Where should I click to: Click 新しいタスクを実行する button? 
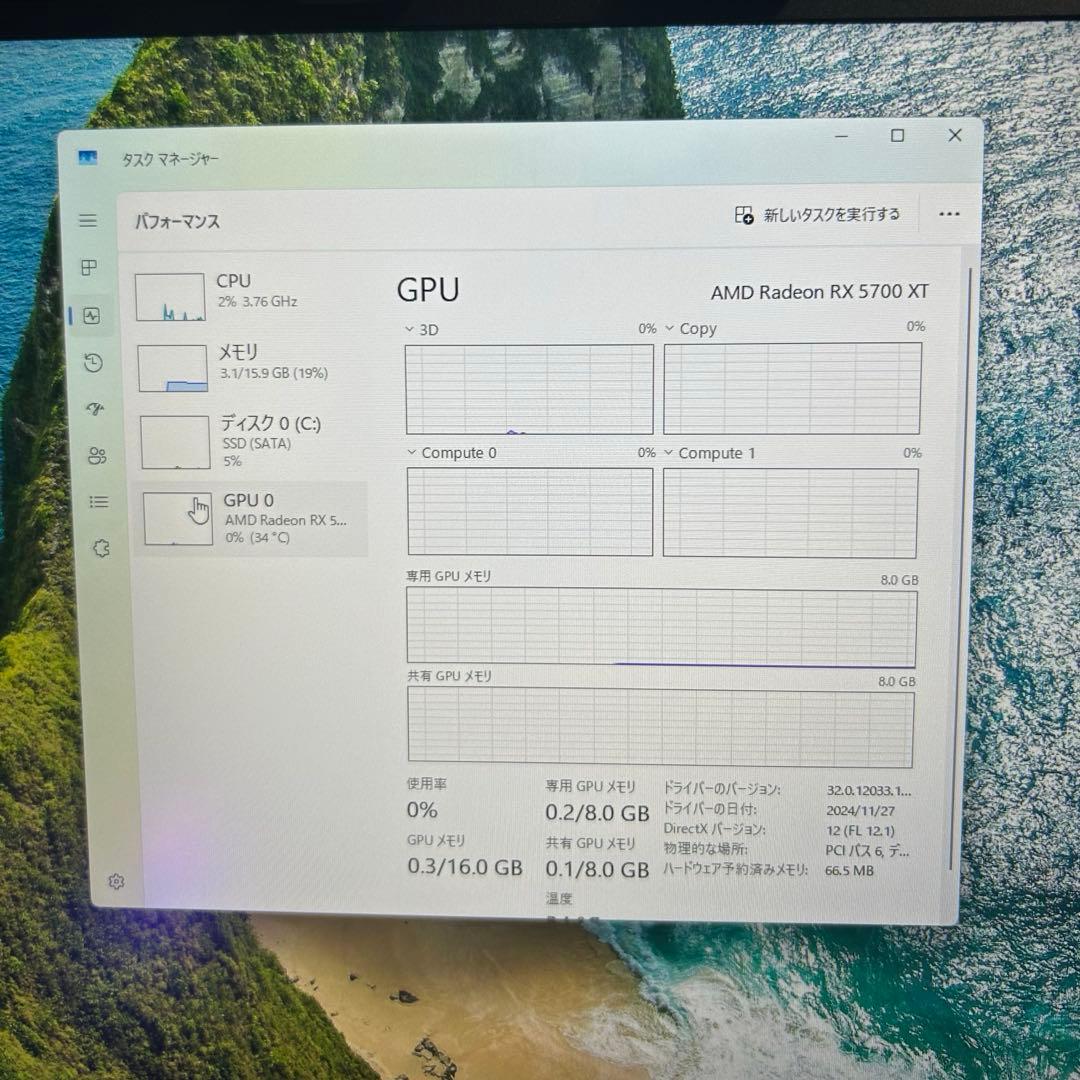point(818,214)
